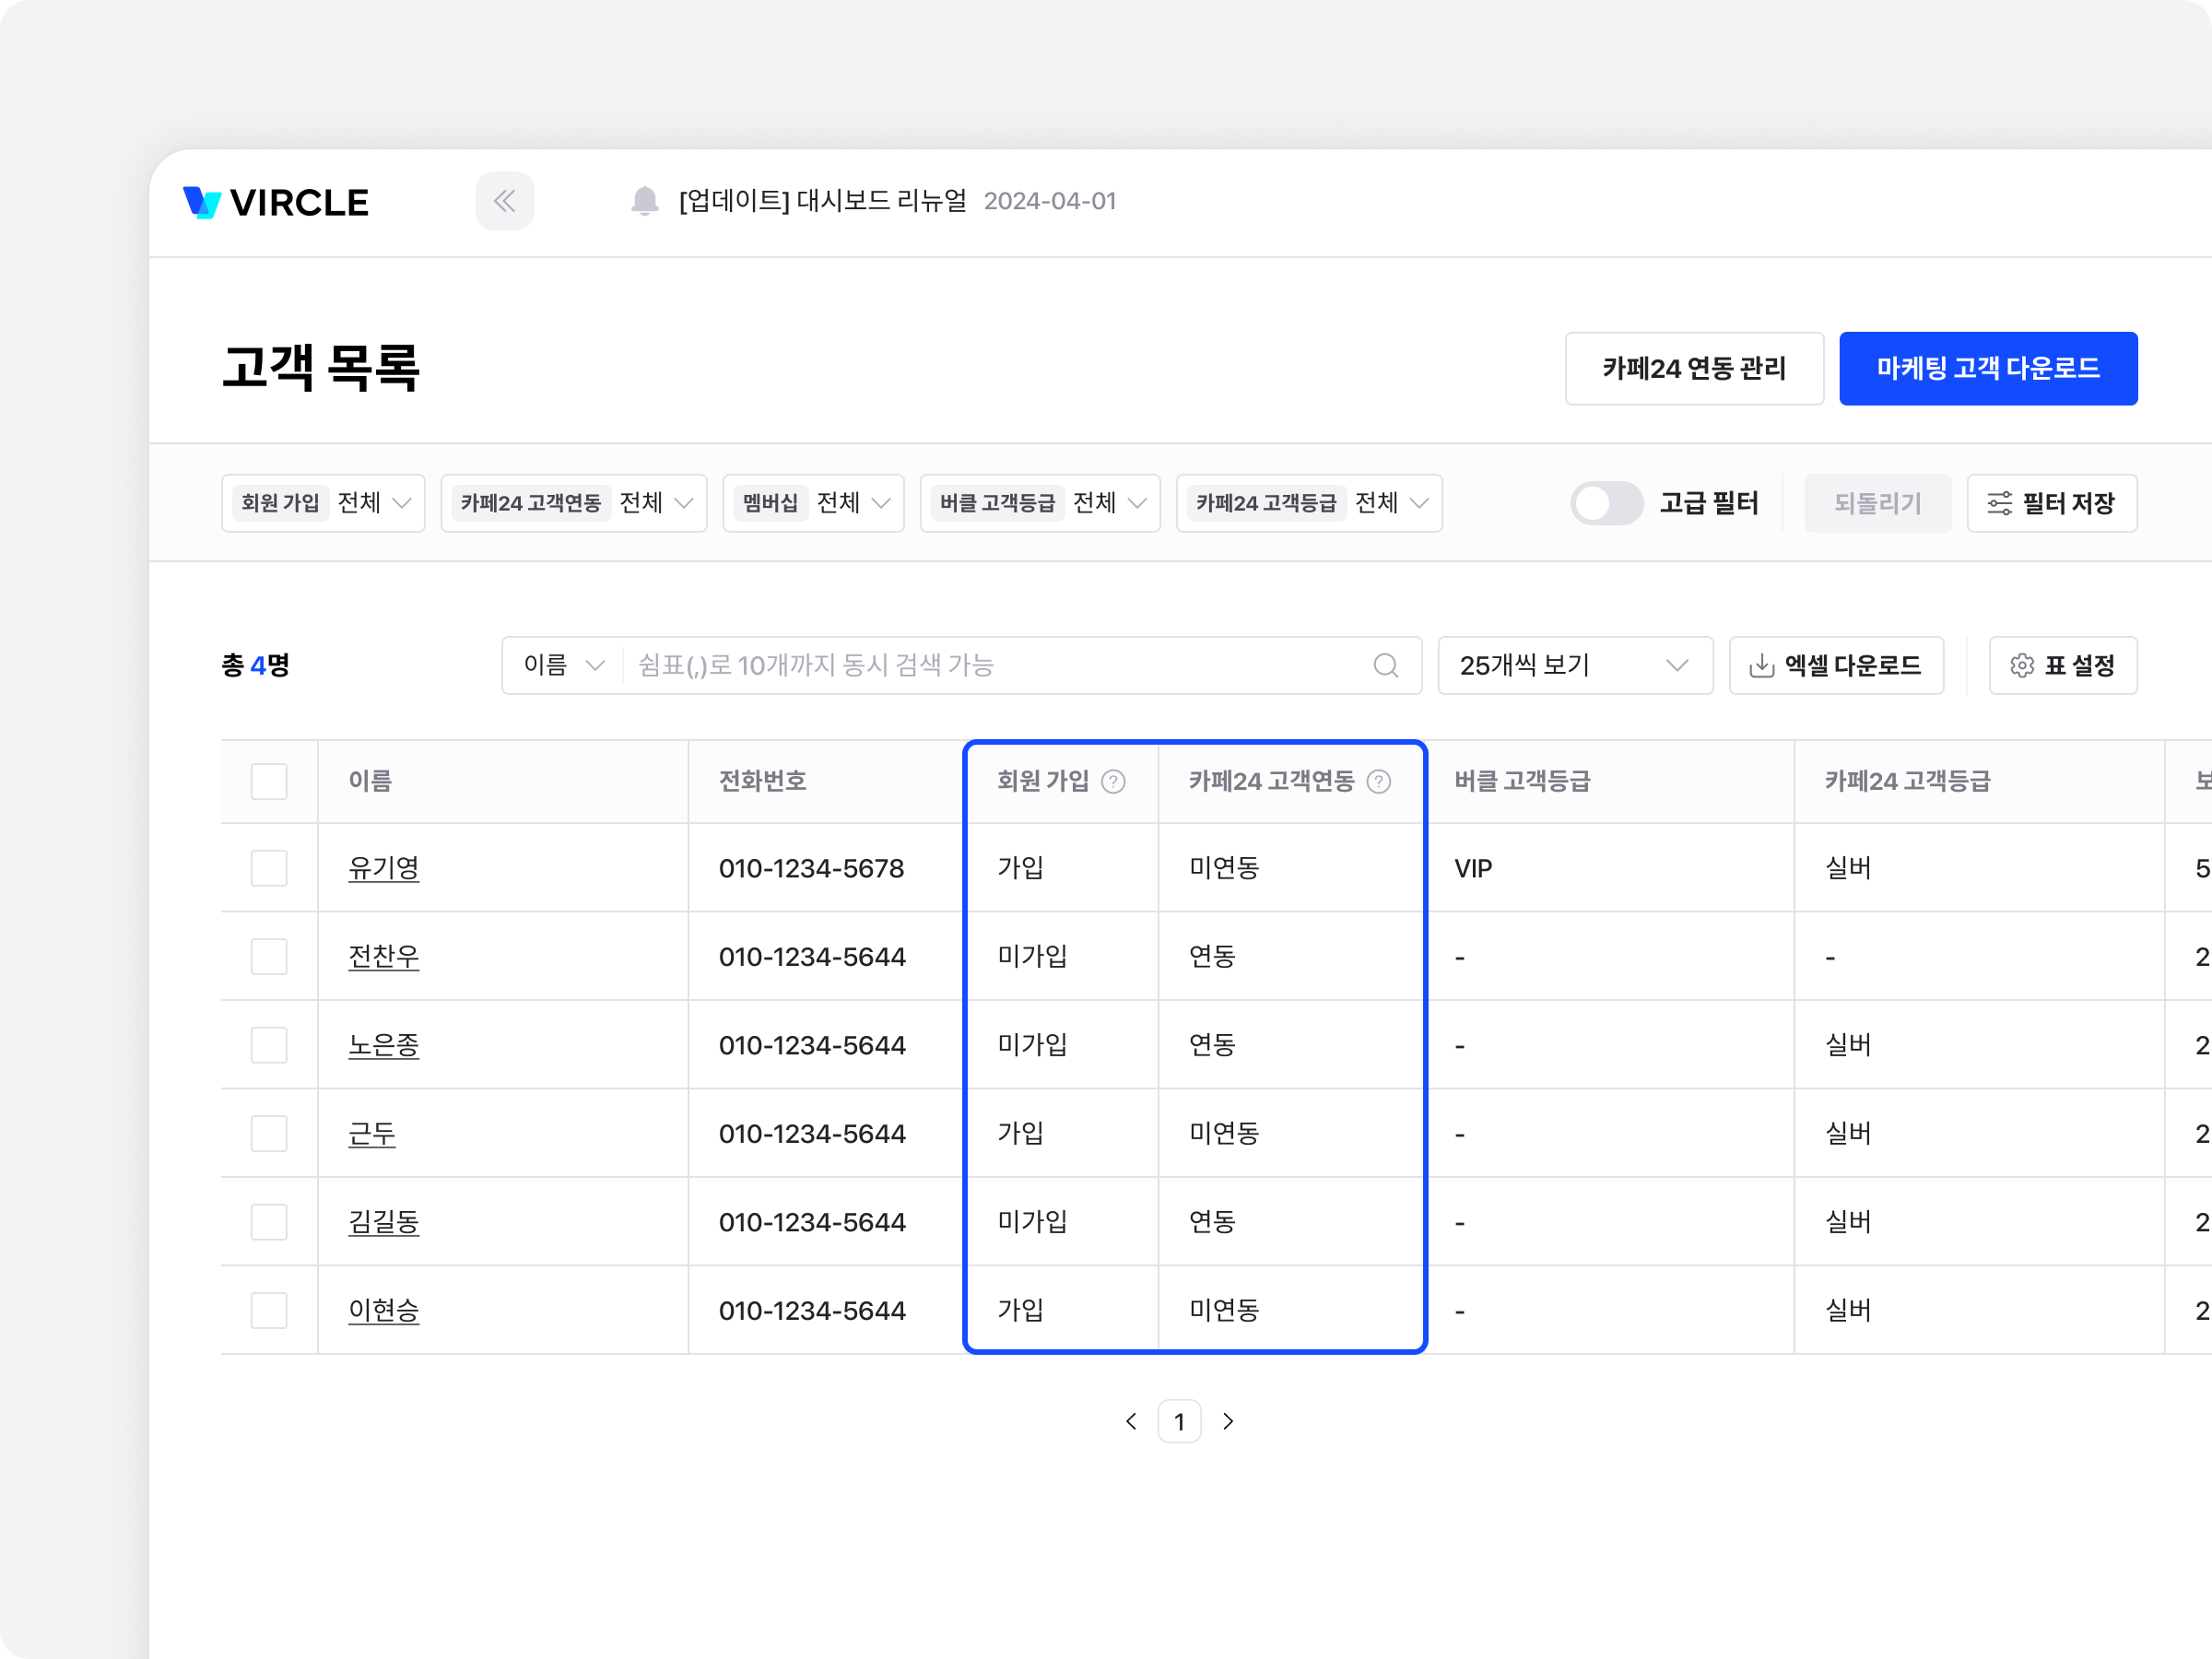Collapse sidebar with double-chevron icon
This screenshot has width=2212, height=1659.
point(504,201)
